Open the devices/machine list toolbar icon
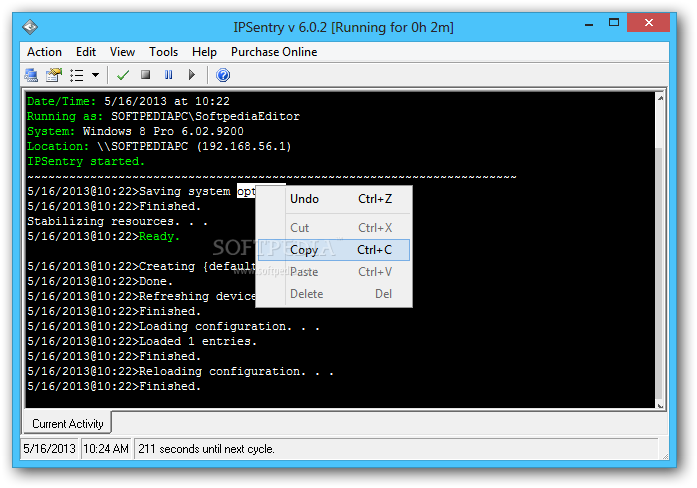Screen dimensions: 697x488 point(31,75)
